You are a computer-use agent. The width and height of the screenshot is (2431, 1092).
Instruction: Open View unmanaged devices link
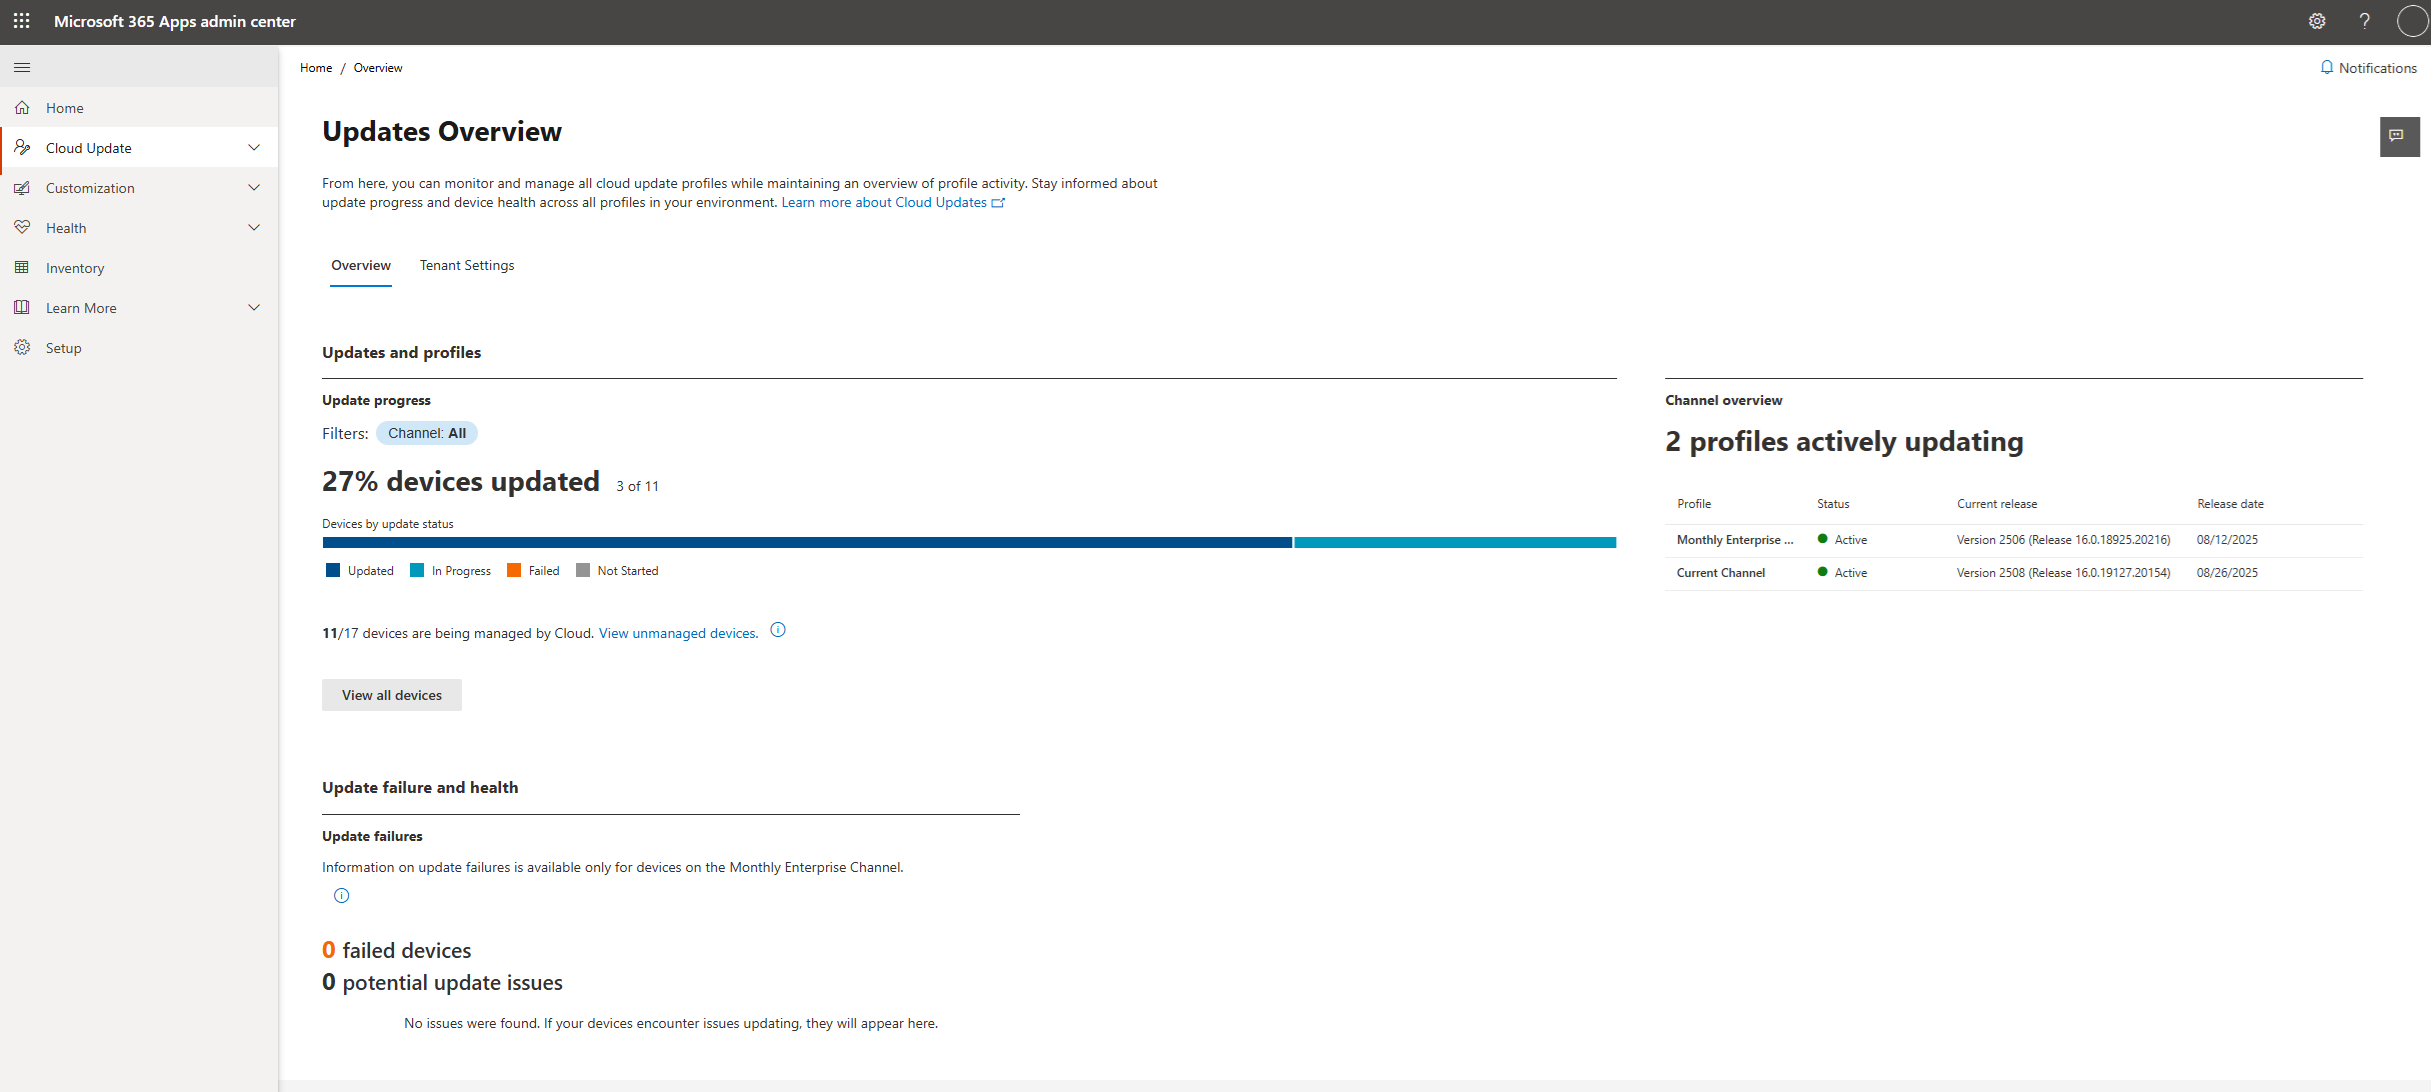[678, 633]
